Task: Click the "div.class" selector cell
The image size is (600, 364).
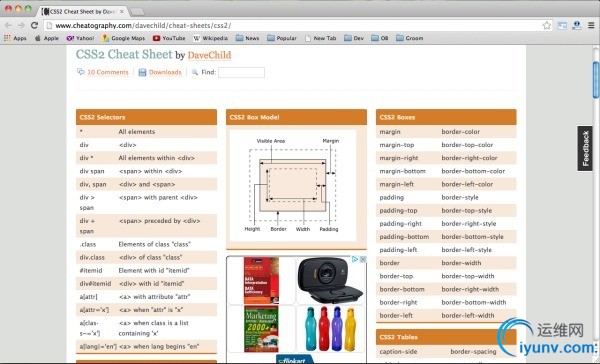Action: pos(92,257)
